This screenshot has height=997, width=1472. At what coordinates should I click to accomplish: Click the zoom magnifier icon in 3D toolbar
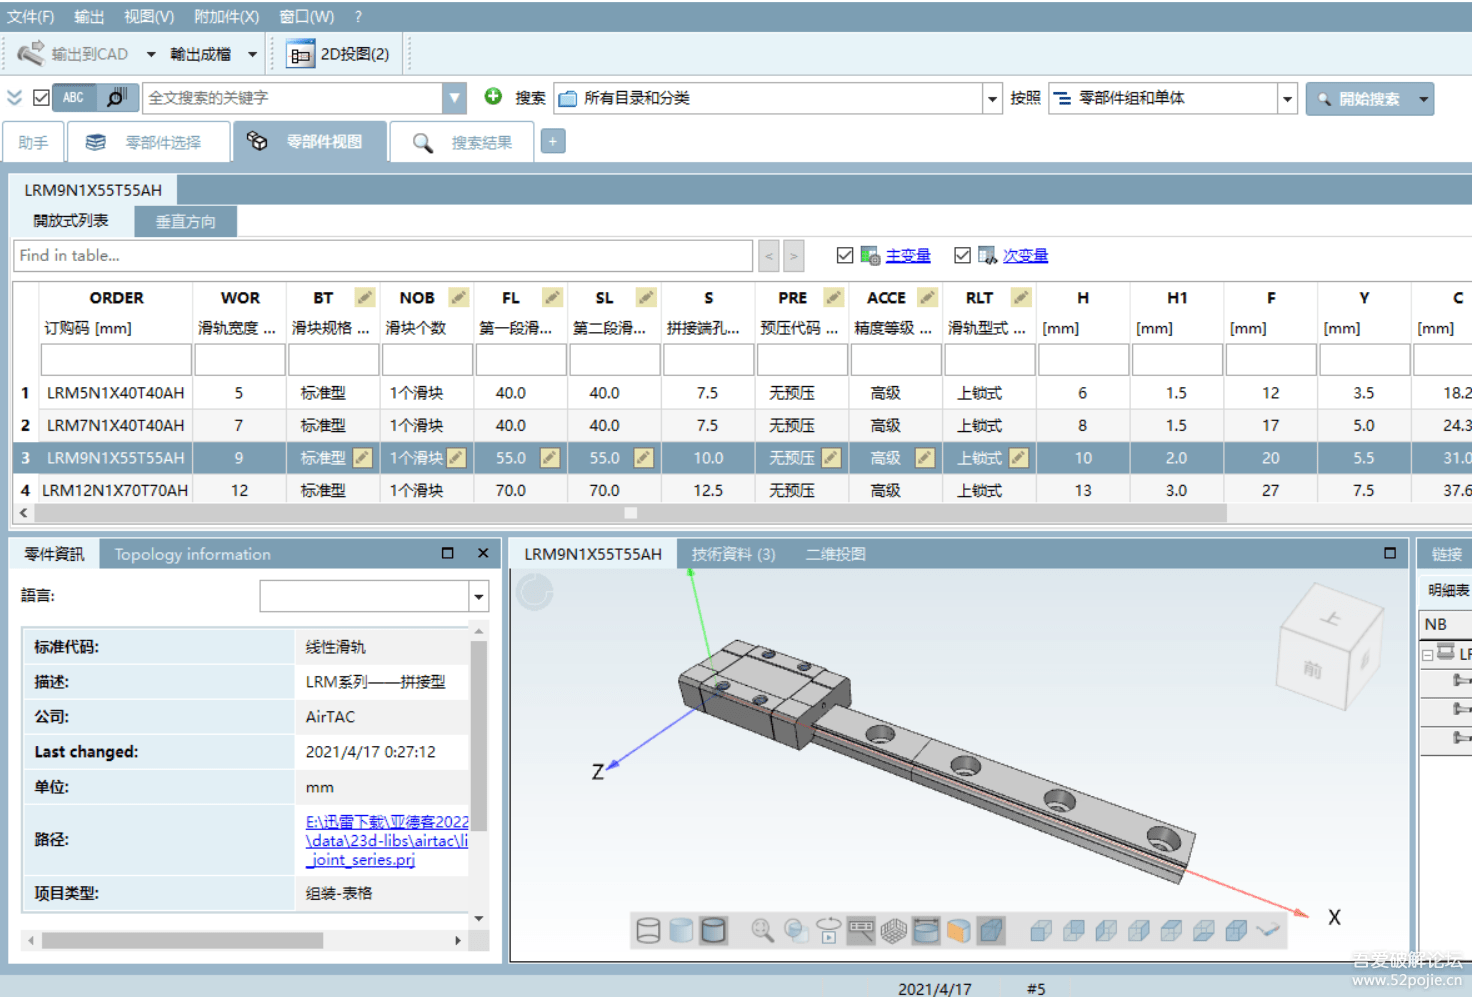point(762,931)
